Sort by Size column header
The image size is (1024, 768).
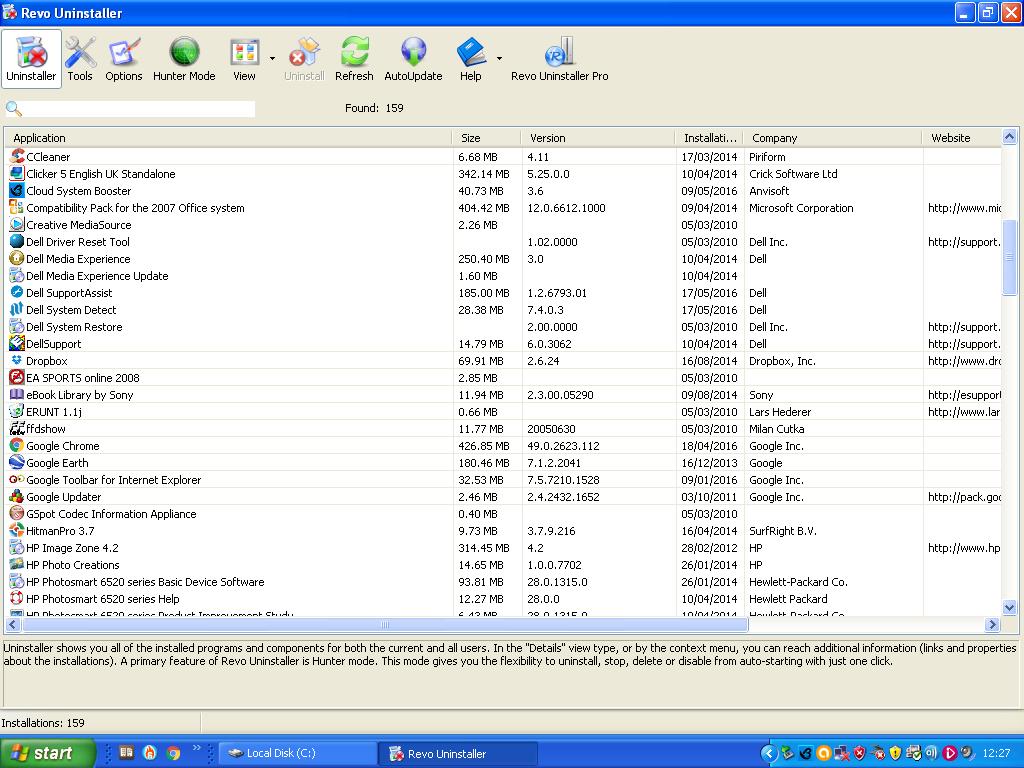tap(487, 138)
